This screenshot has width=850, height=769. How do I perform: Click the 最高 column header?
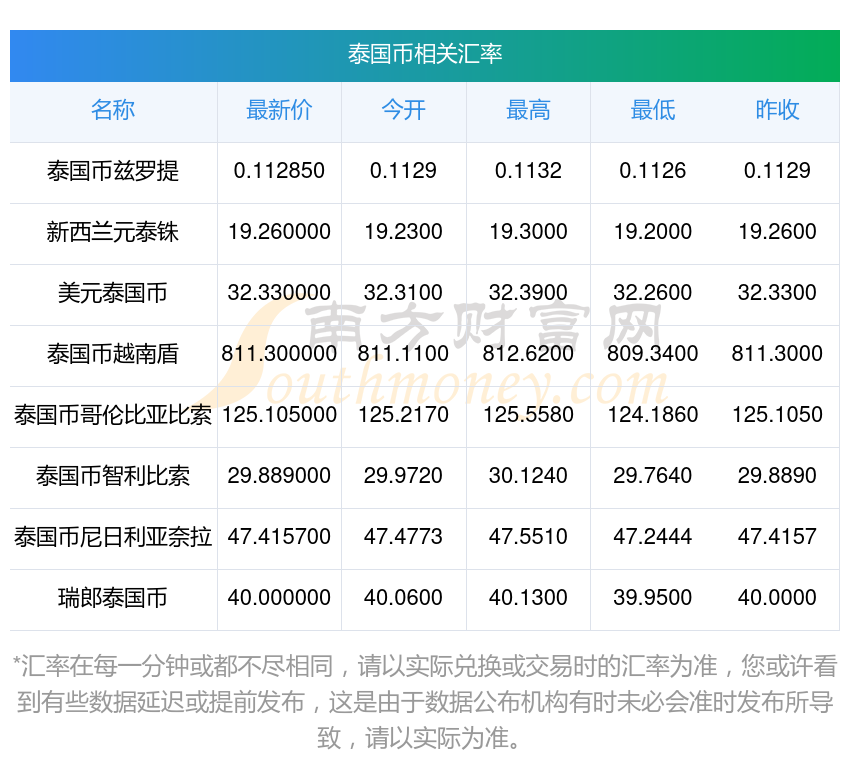point(528,110)
